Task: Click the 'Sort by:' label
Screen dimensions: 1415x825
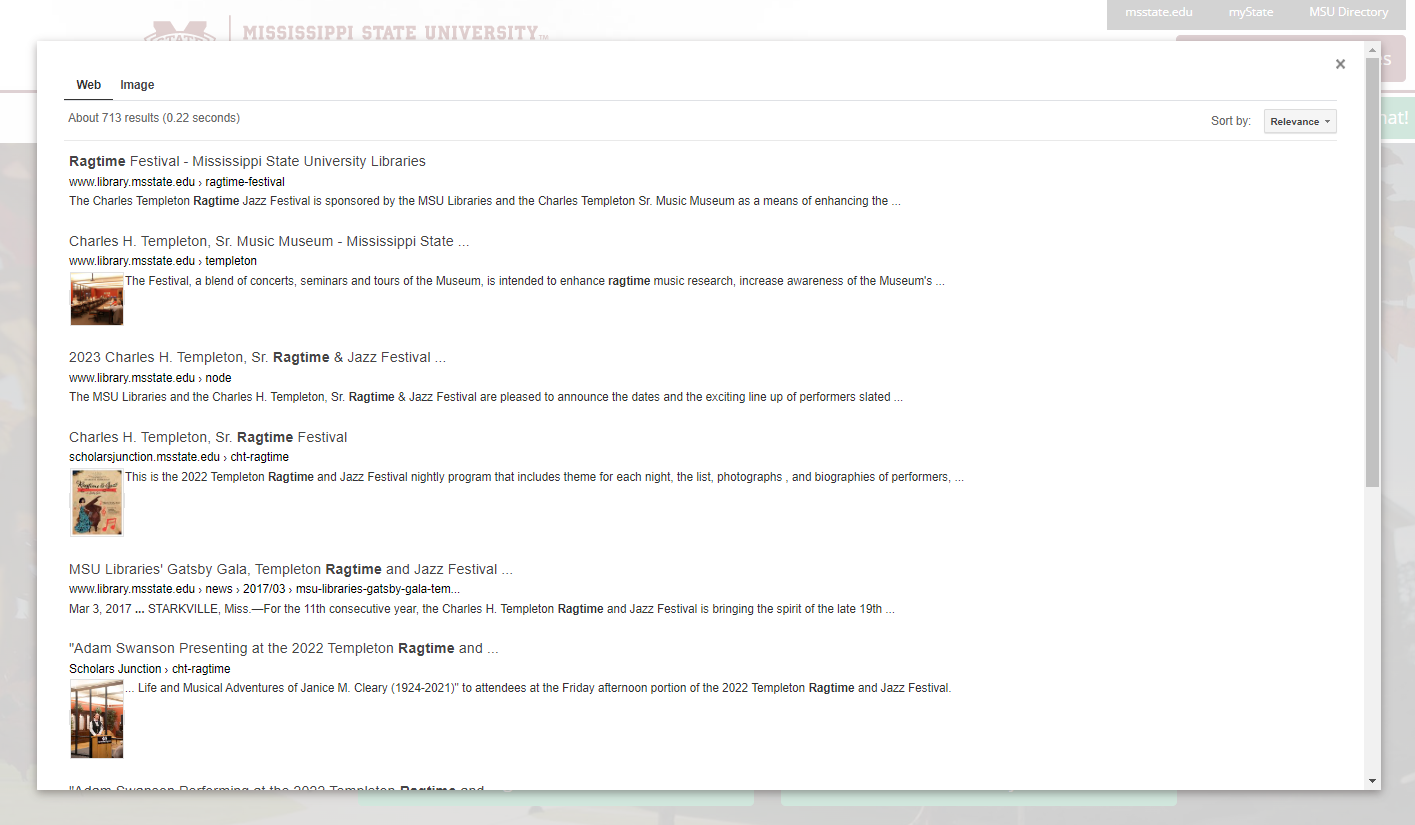Action: coord(1231,121)
